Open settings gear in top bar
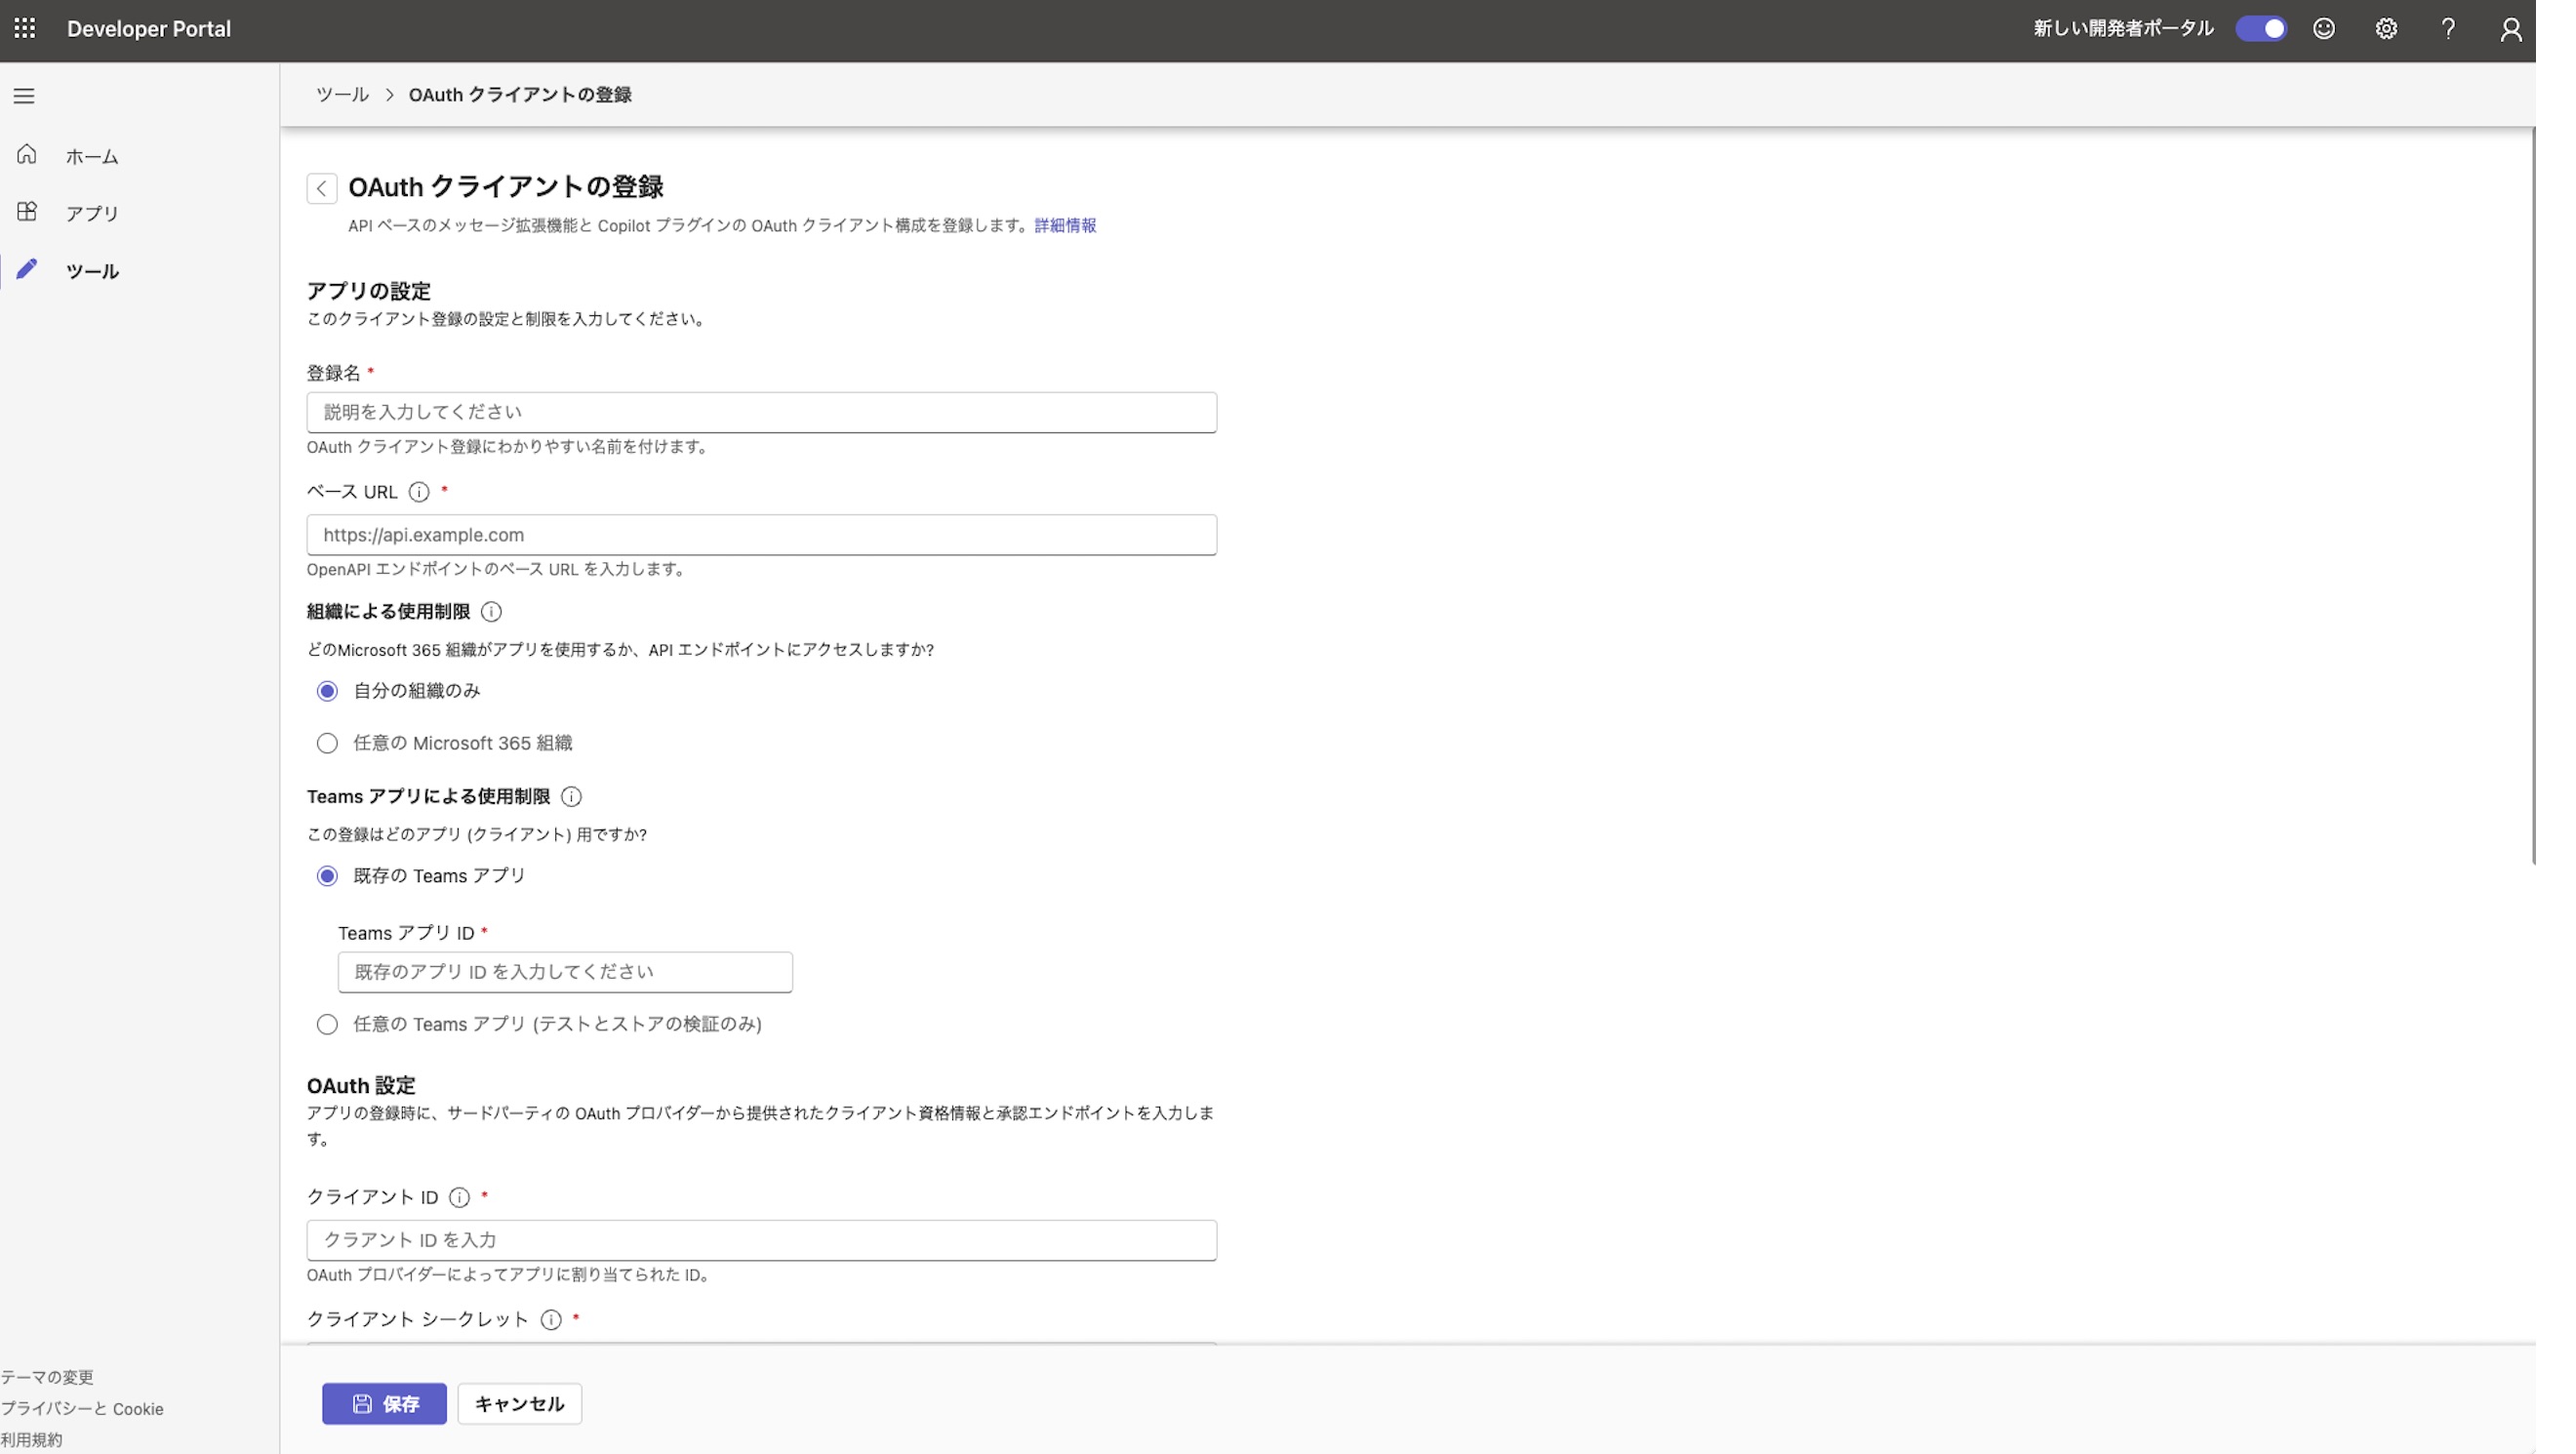The image size is (2576, 1454). [x=2386, y=29]
